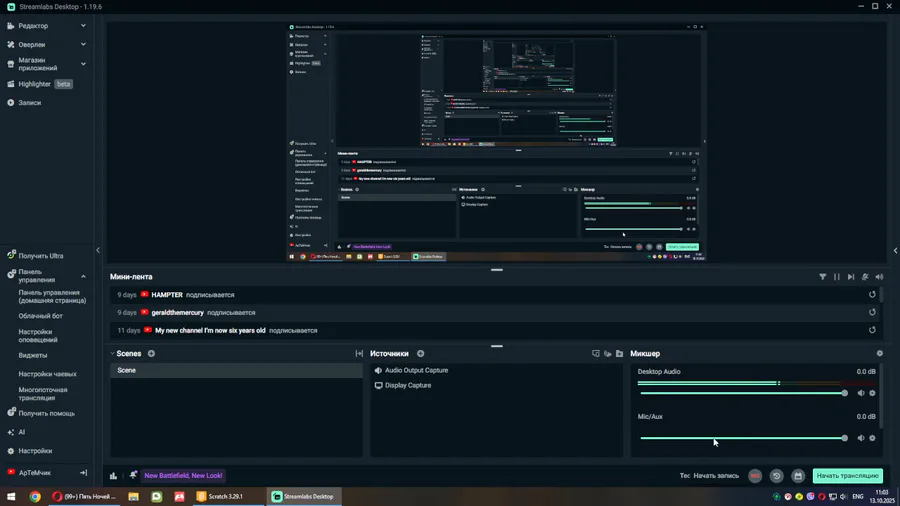This screenshot has width=900, height=506.
Task: Open the Записи section
Action: tap(24, 103)
